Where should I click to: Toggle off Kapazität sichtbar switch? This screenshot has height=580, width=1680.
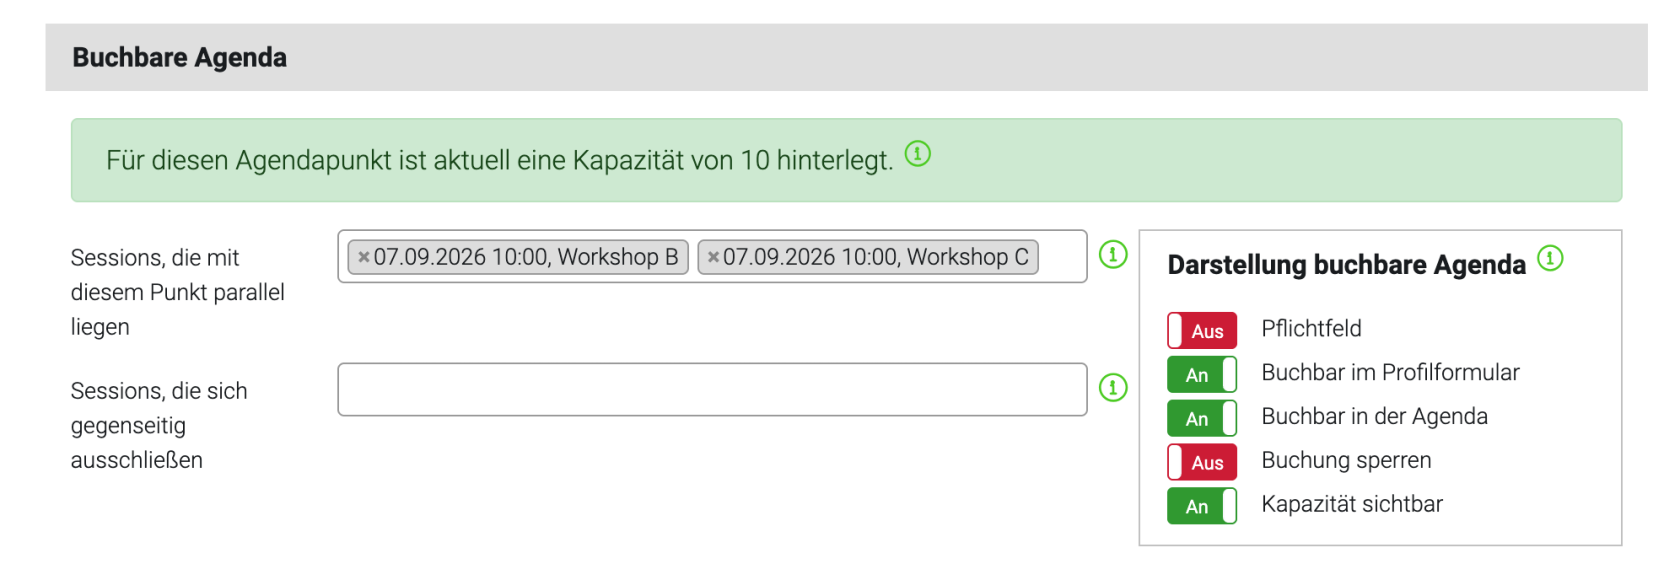coord(1202,506)
